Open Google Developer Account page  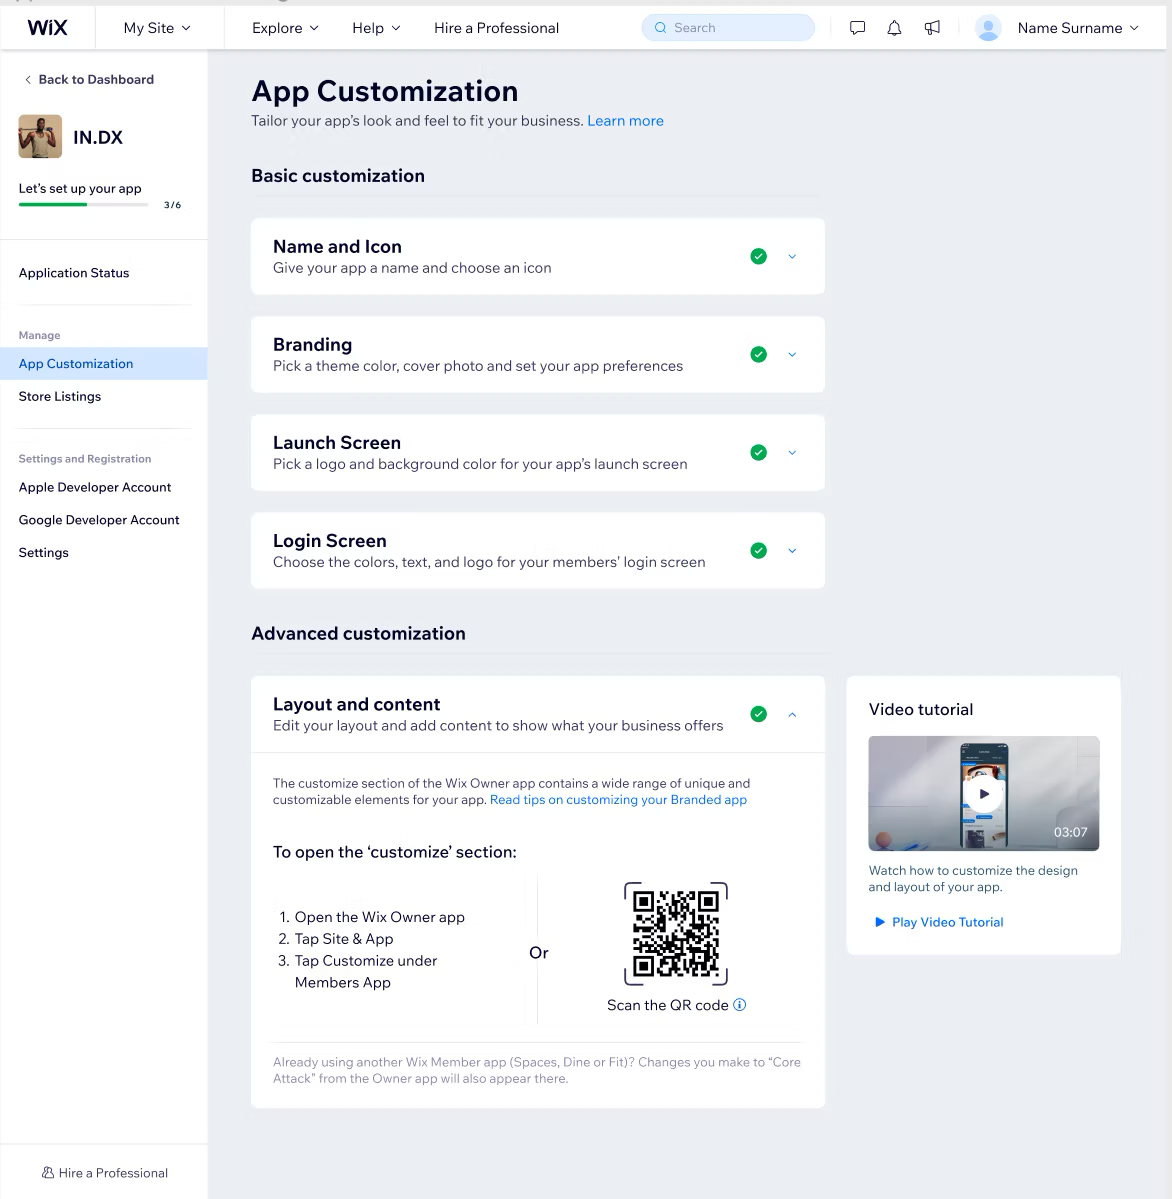pyautogui.click(x=99, y=520)
